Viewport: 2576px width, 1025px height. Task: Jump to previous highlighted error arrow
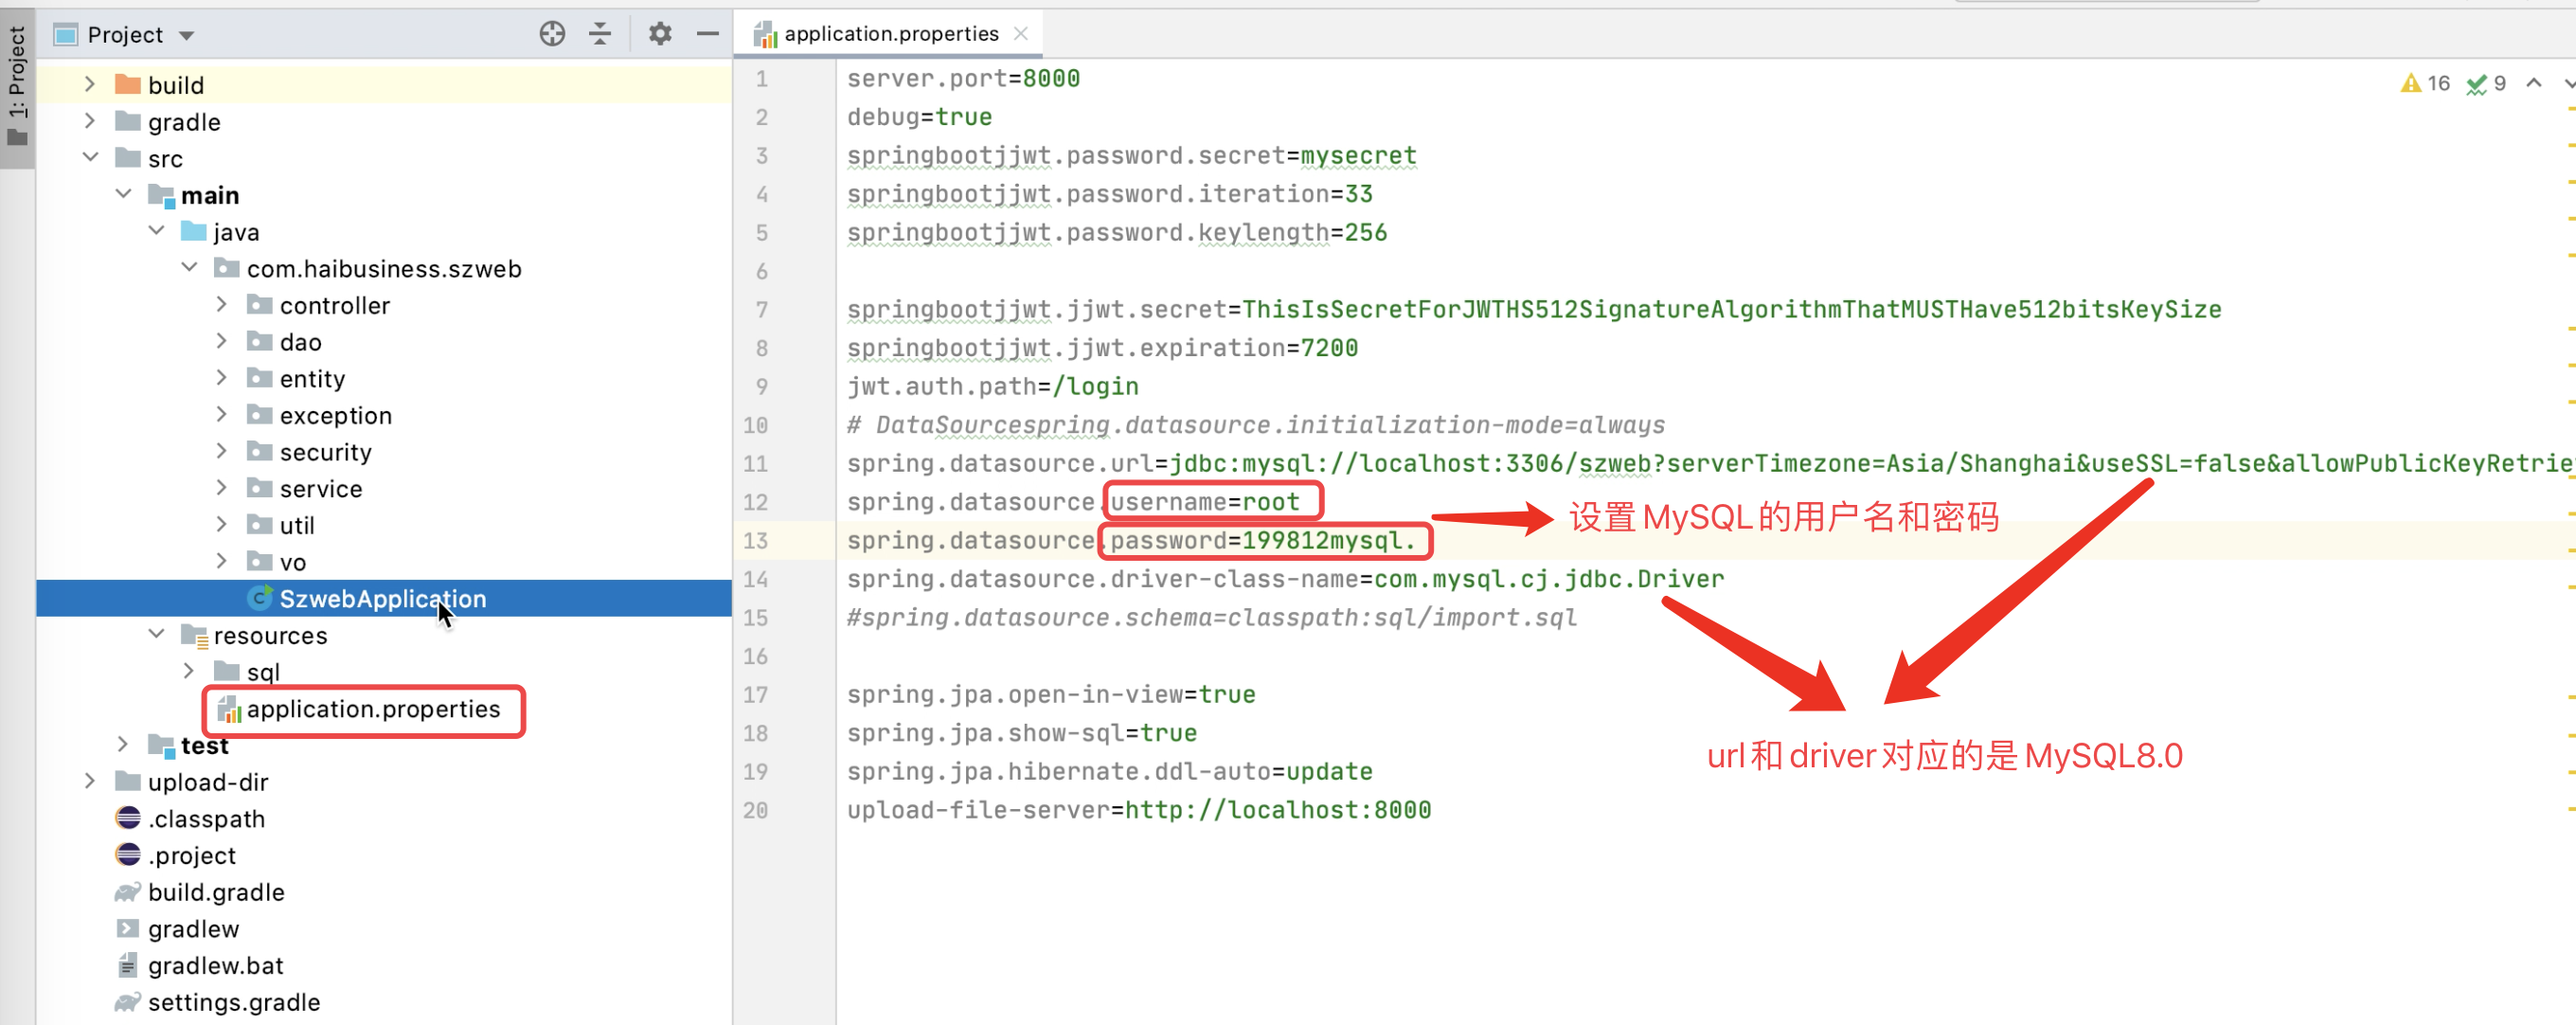pyautogui.click(x=2534, y=83)
